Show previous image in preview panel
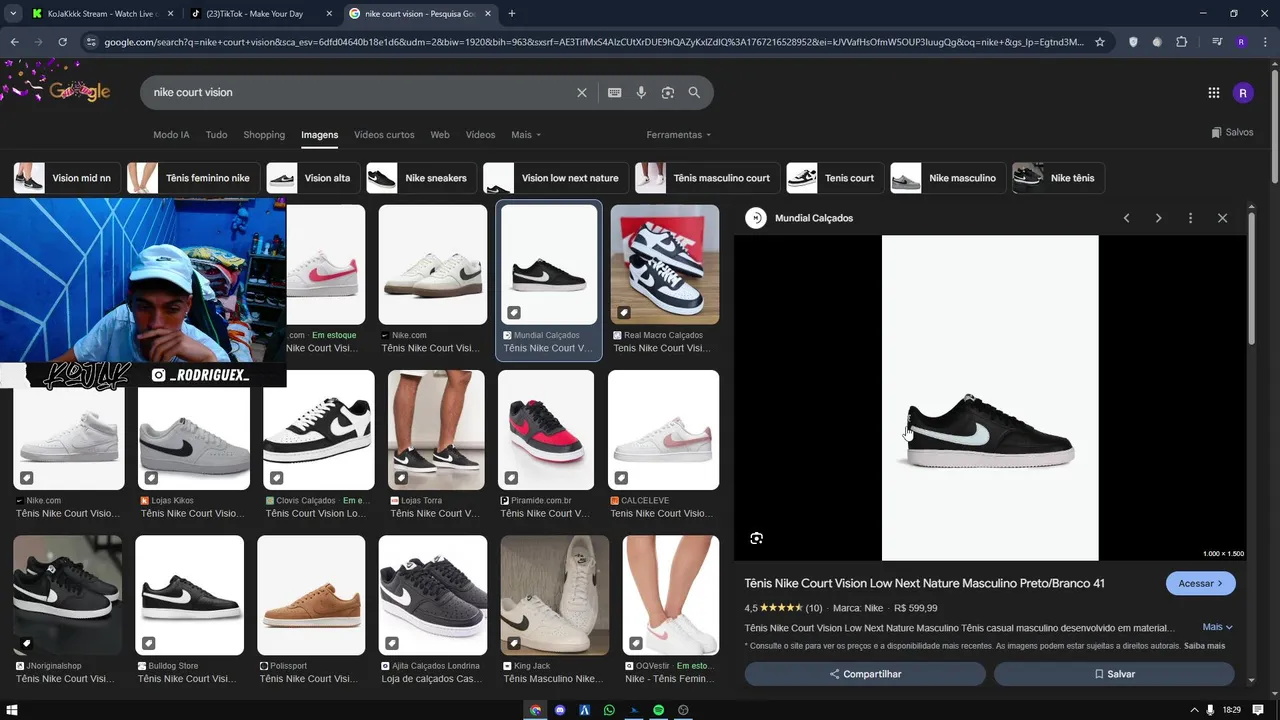This screenshot has width=1280, height=720. pos(1126,218)
